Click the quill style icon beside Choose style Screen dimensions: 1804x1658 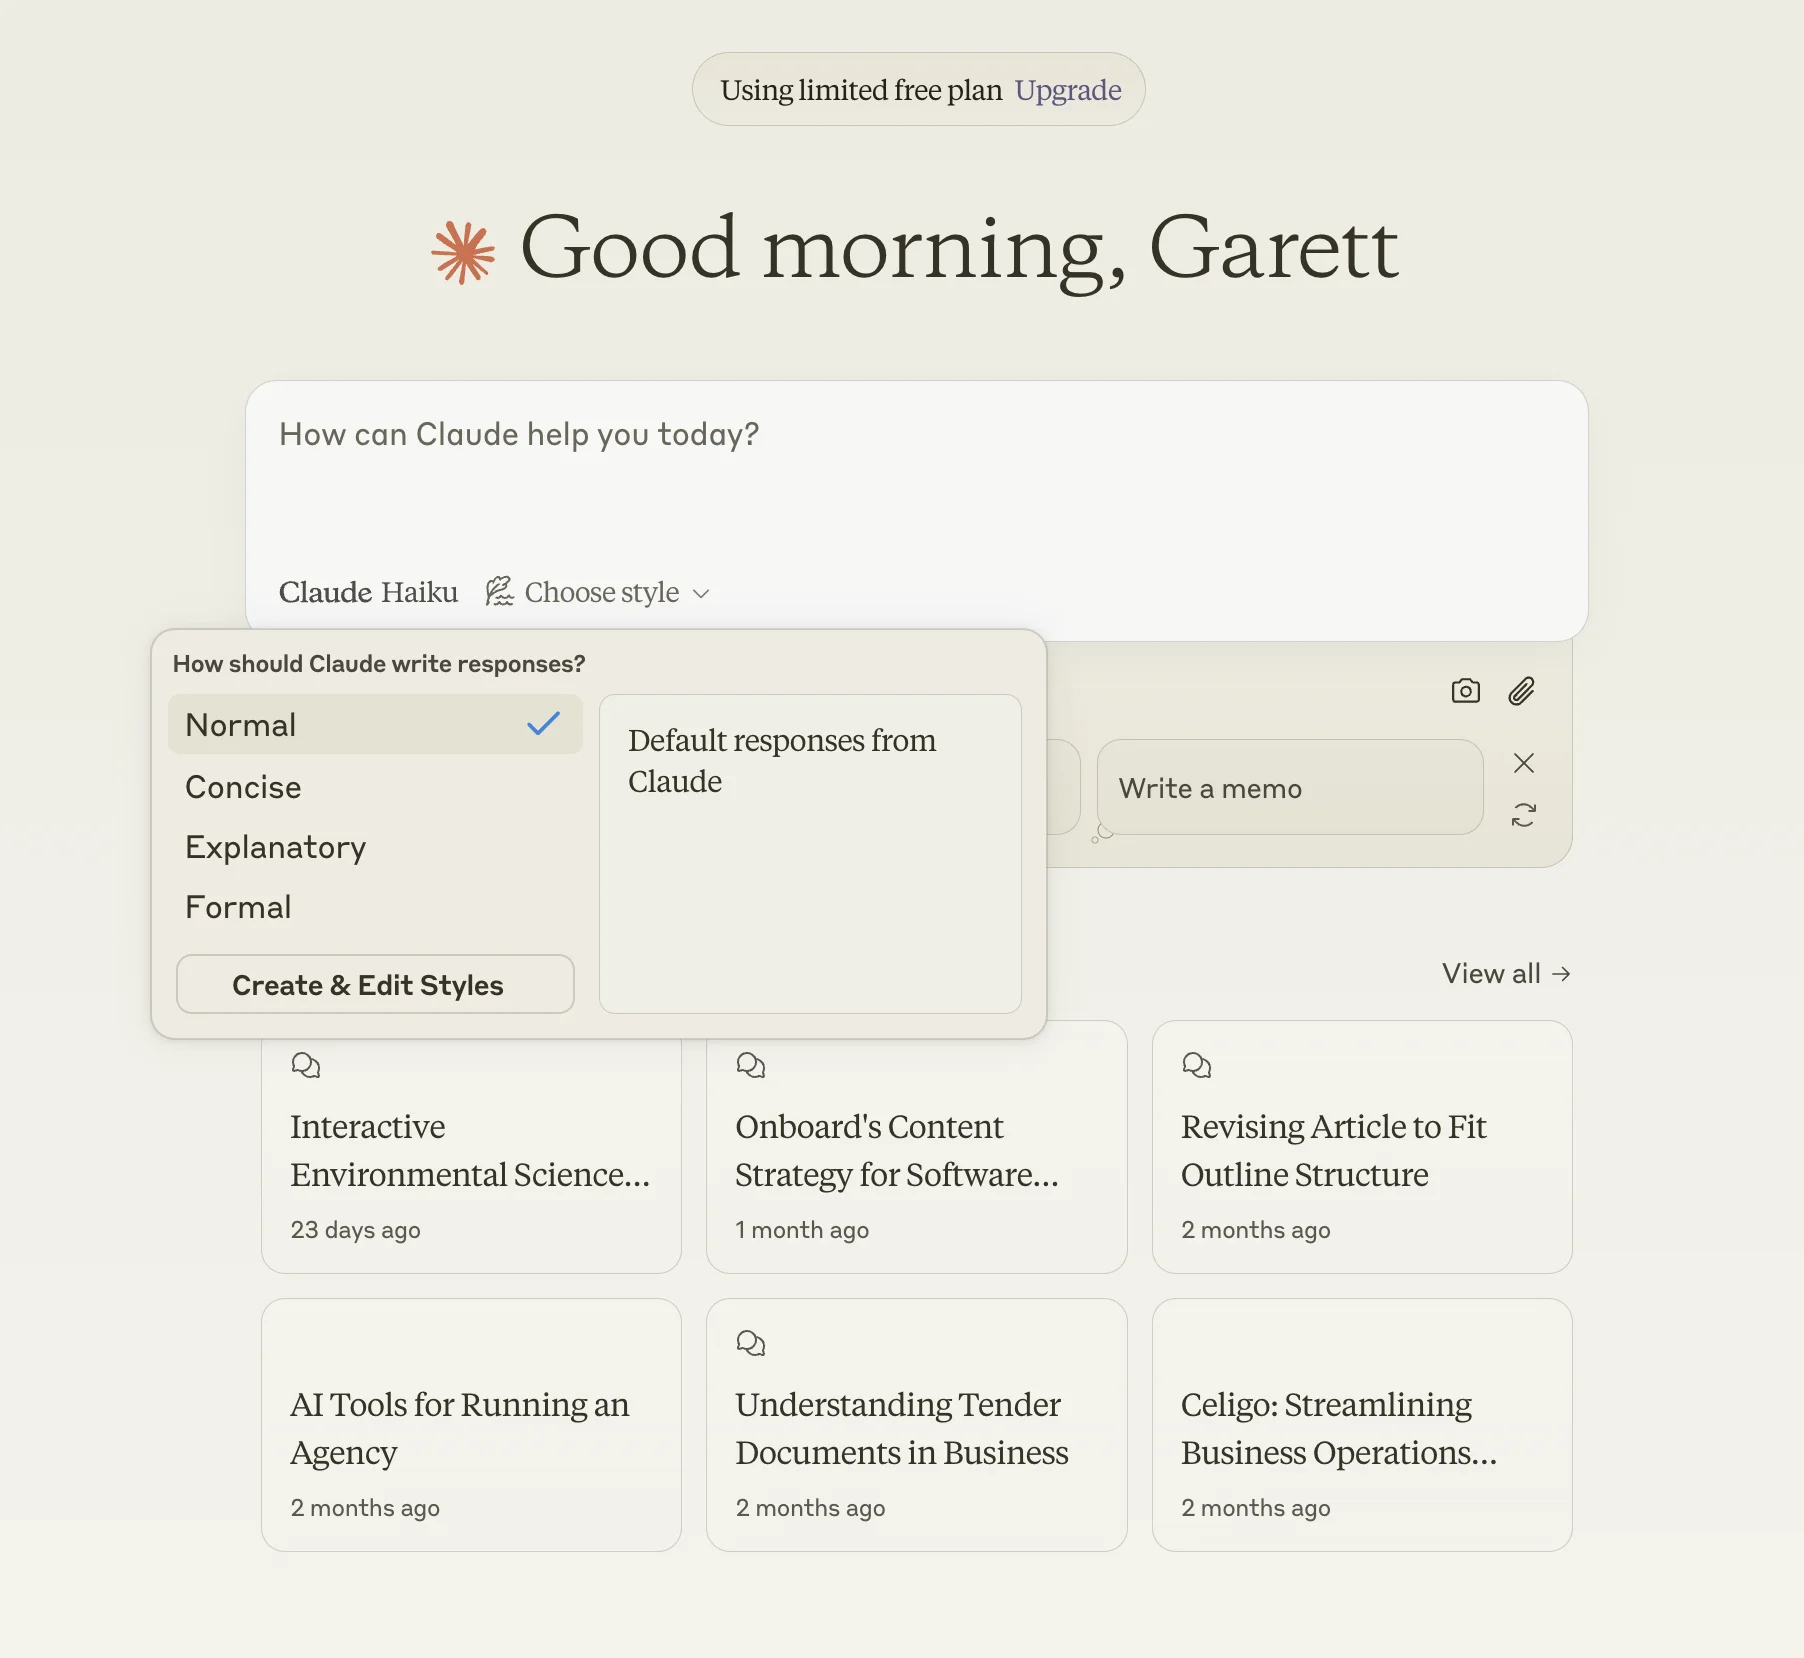pos(499,591)
